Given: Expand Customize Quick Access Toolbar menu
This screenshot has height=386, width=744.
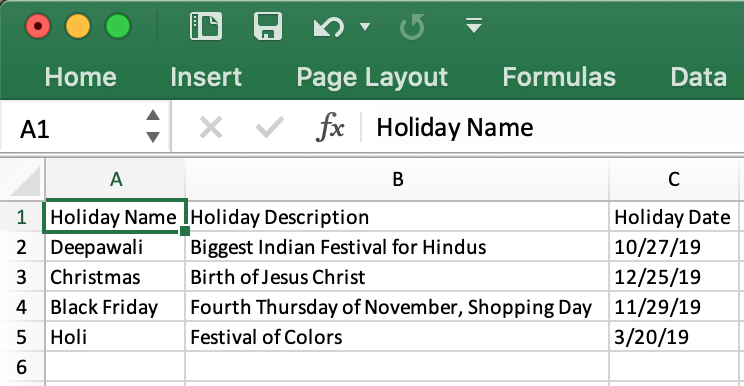Looking at the screenshot, I should click(474, 25).
